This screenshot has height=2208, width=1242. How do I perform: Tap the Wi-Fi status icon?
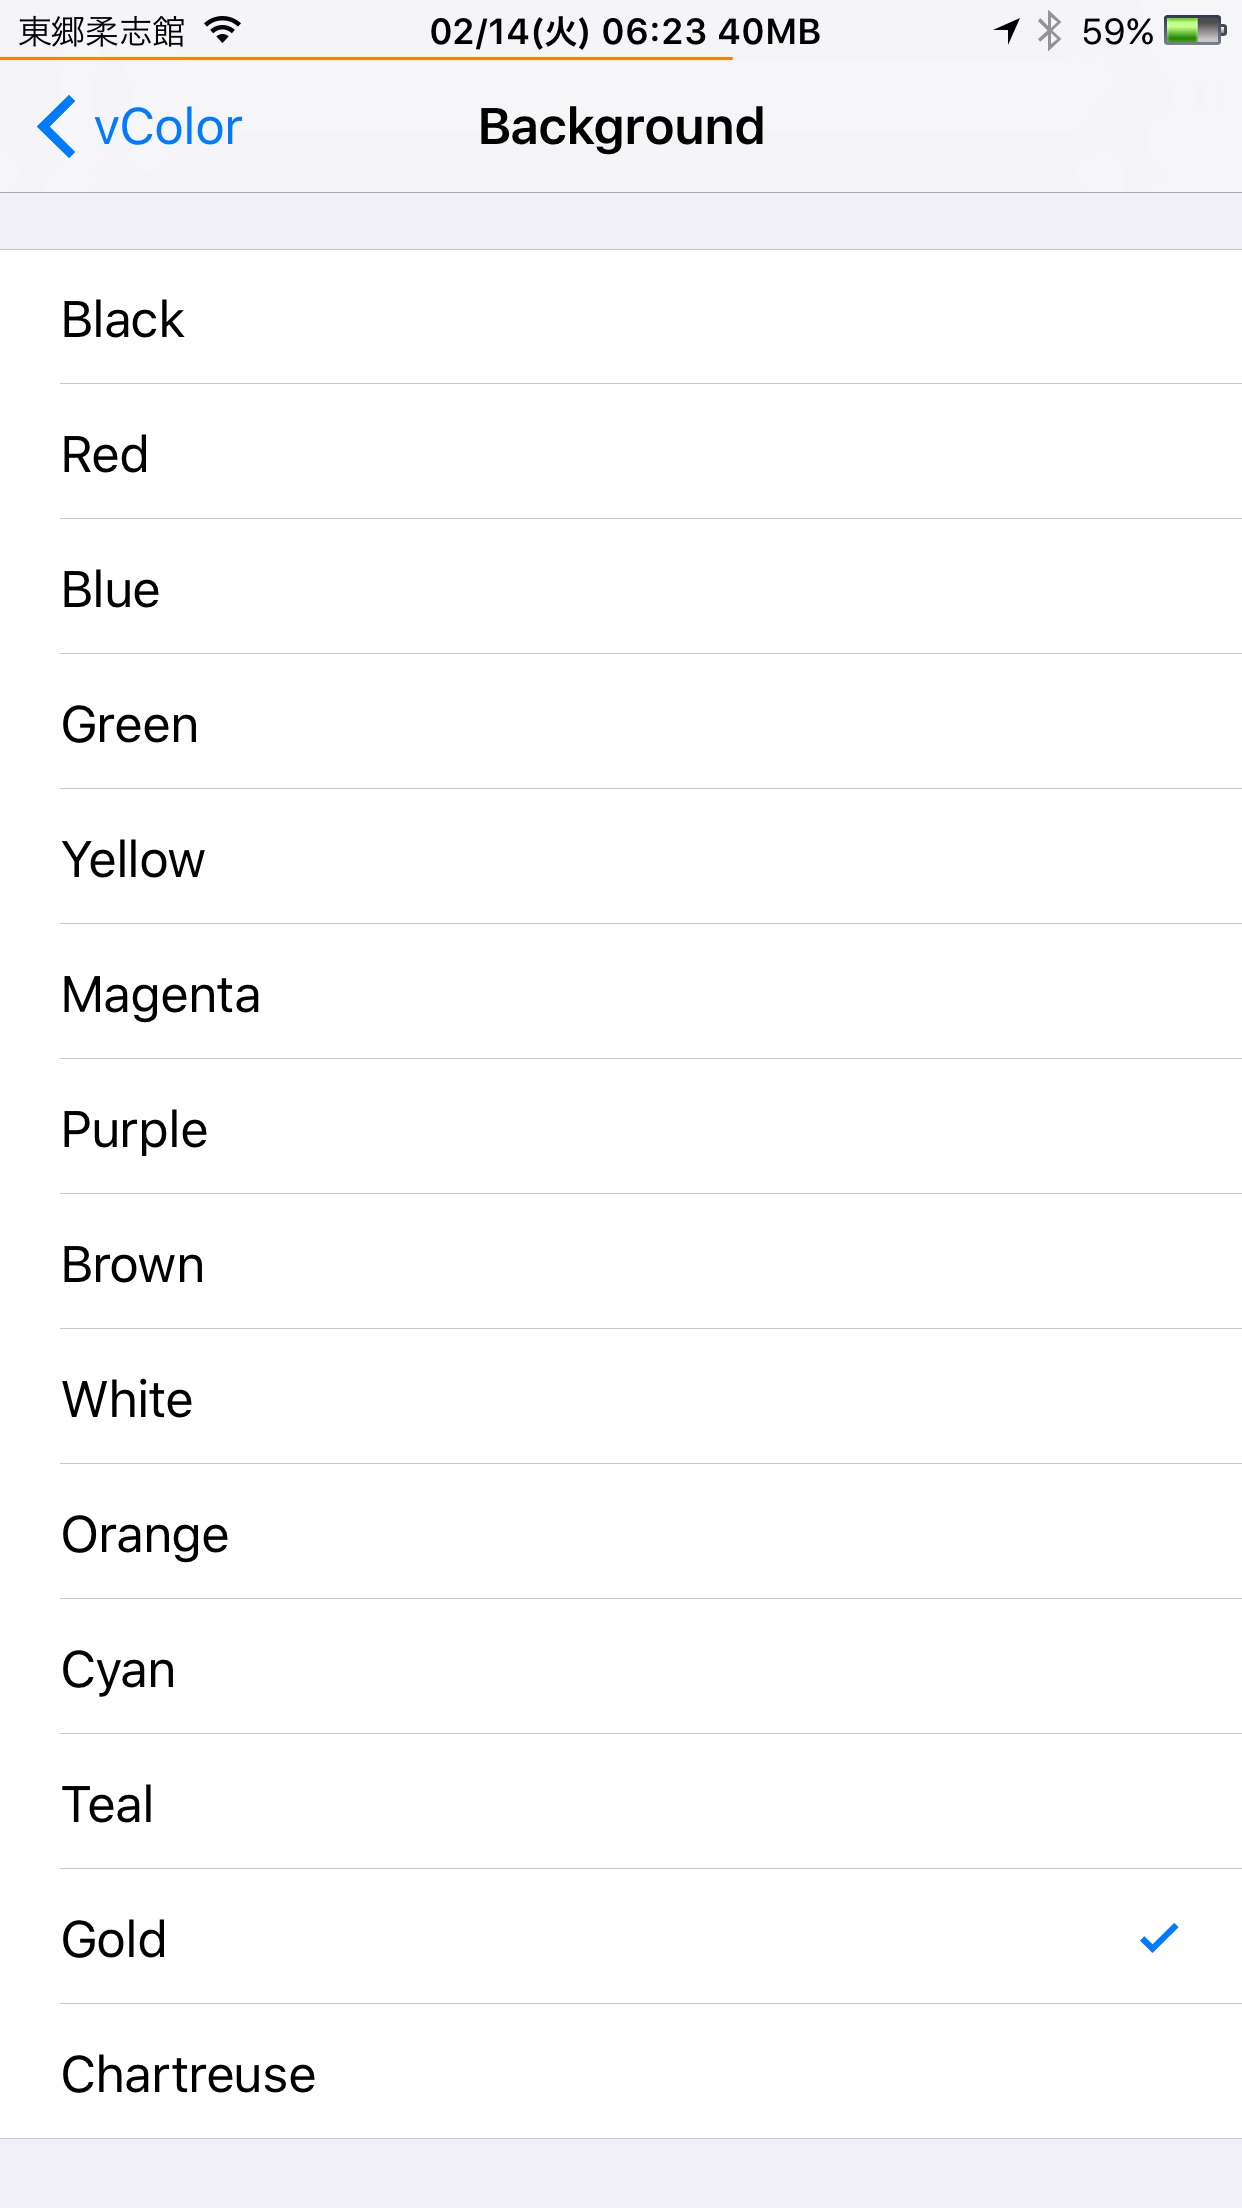coord(223,31)
